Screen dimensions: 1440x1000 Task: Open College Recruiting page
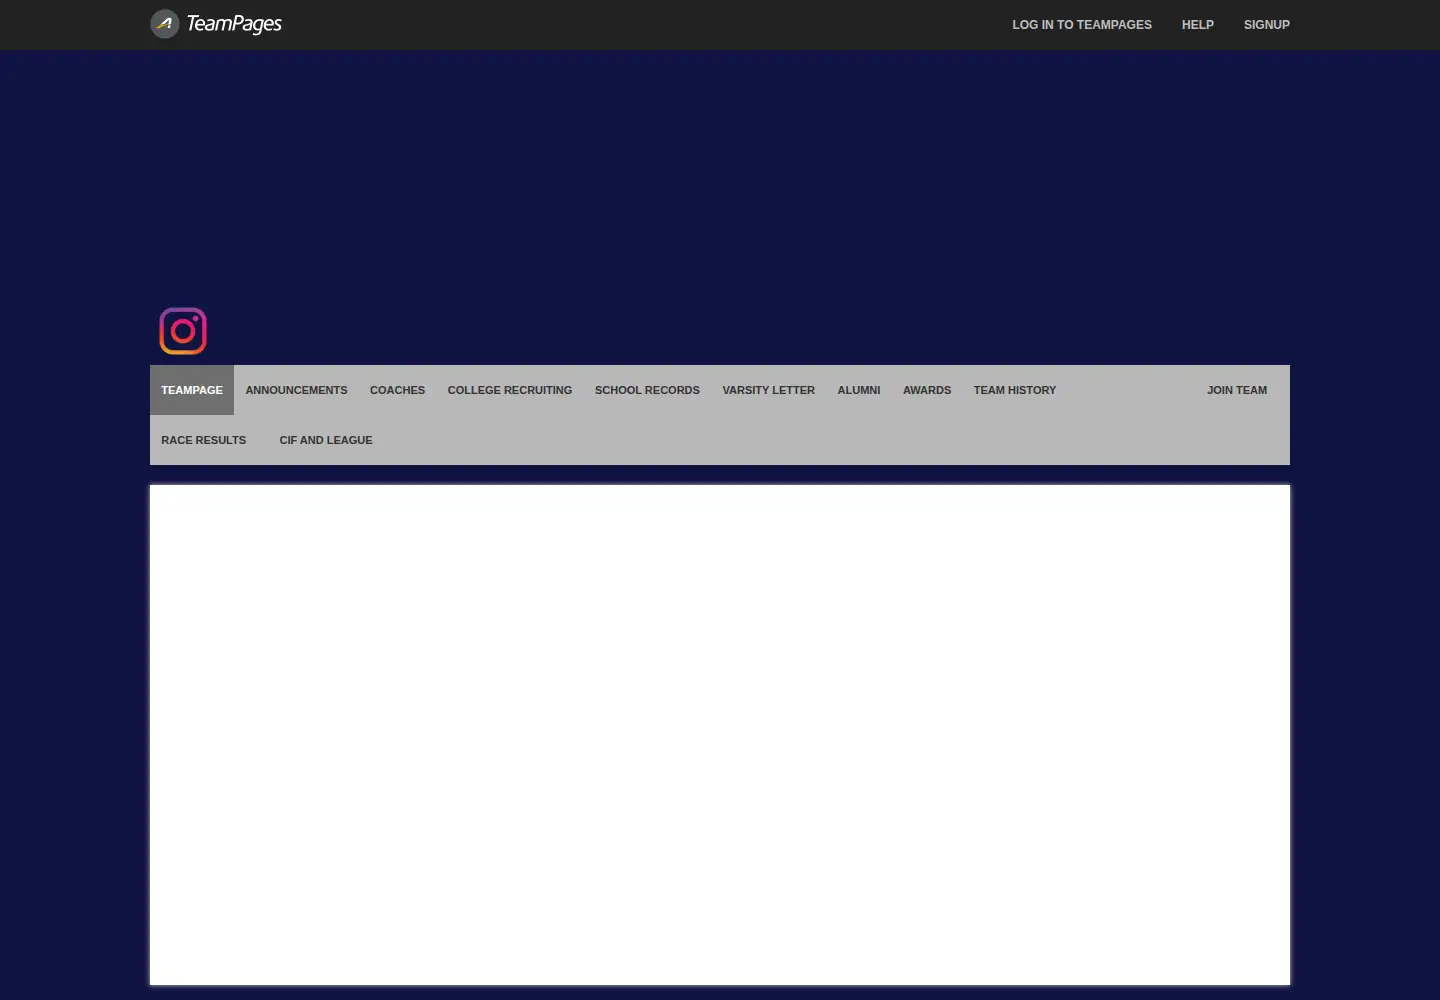click(510, 390)
